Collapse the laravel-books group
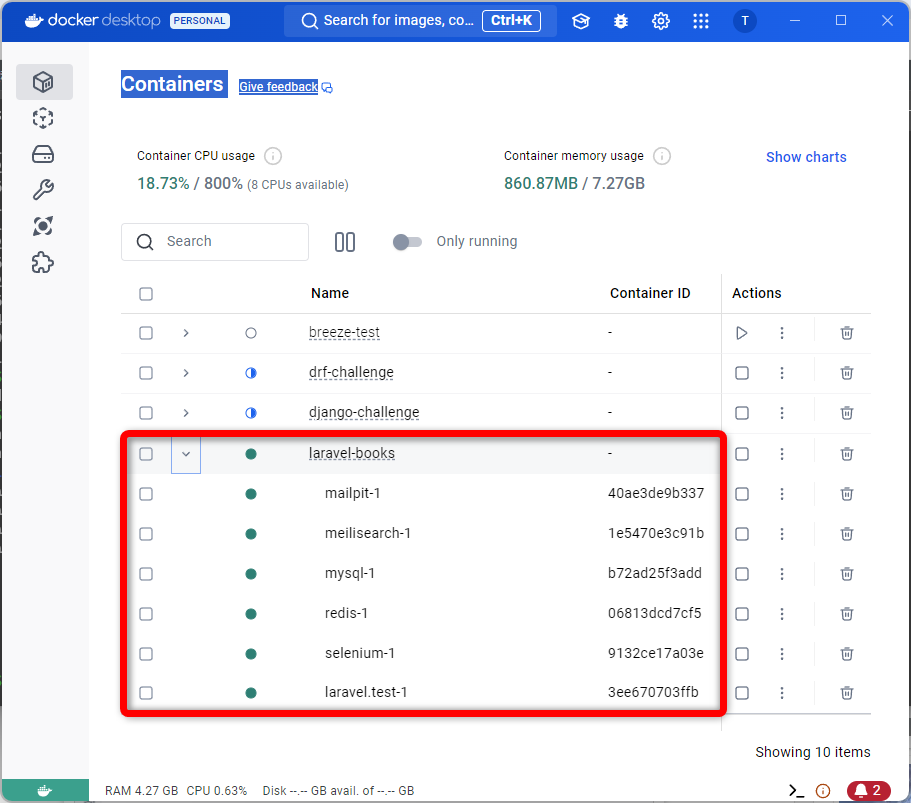Viewport: 911px width, 803px height. click(x=185, y=453)
